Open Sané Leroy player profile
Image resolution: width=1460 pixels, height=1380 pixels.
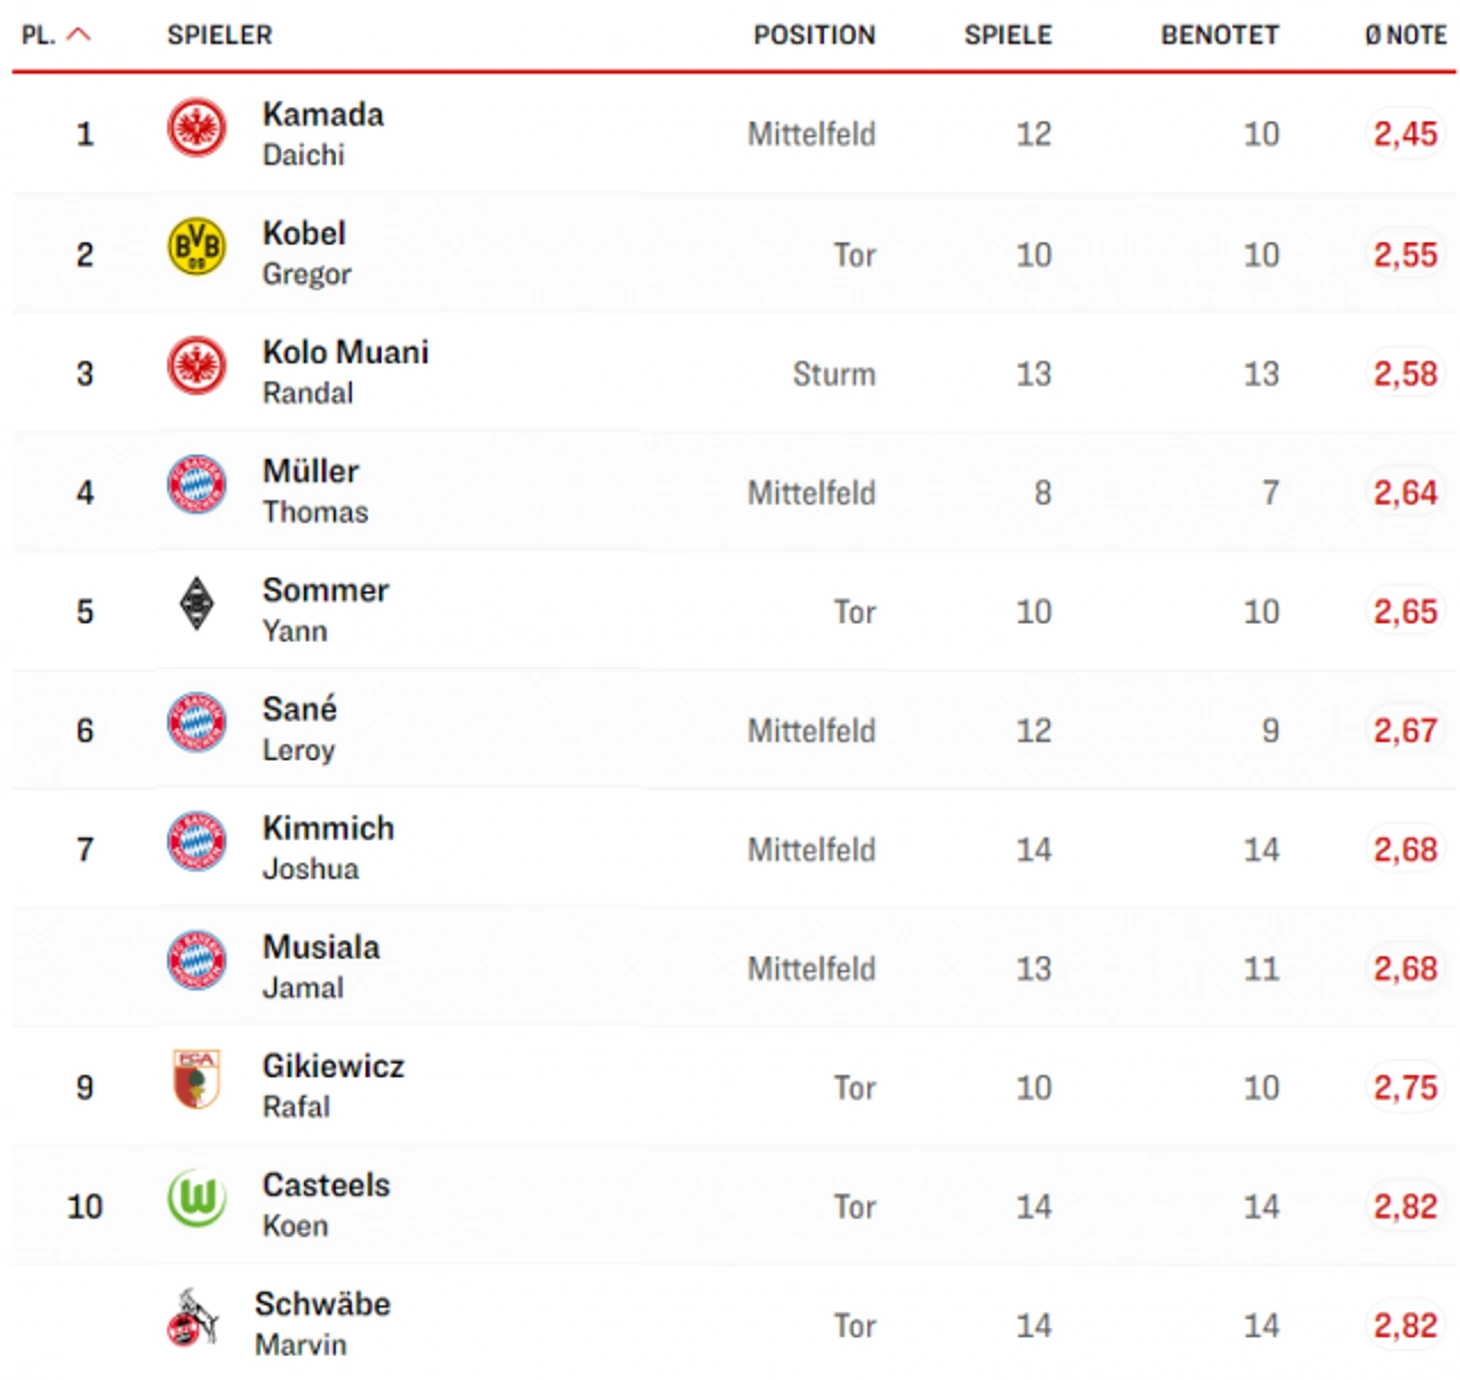click(300, 729)
